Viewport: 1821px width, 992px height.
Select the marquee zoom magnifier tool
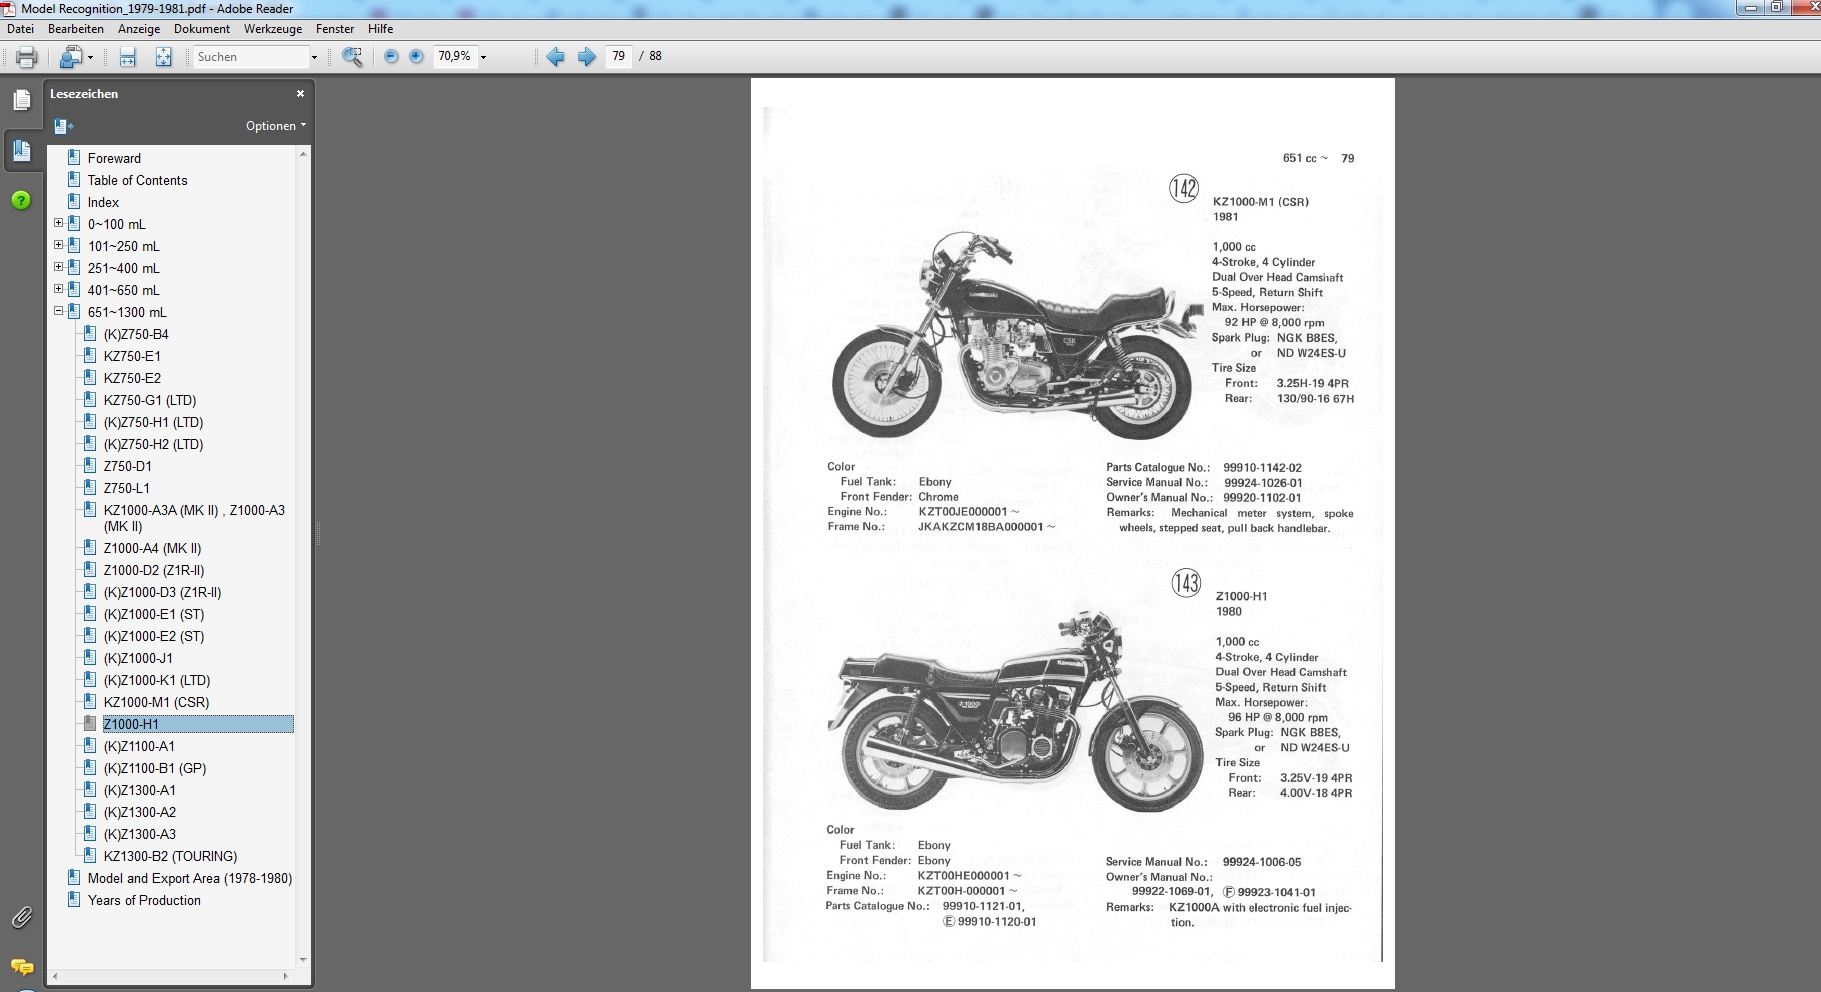coord(352,57)
